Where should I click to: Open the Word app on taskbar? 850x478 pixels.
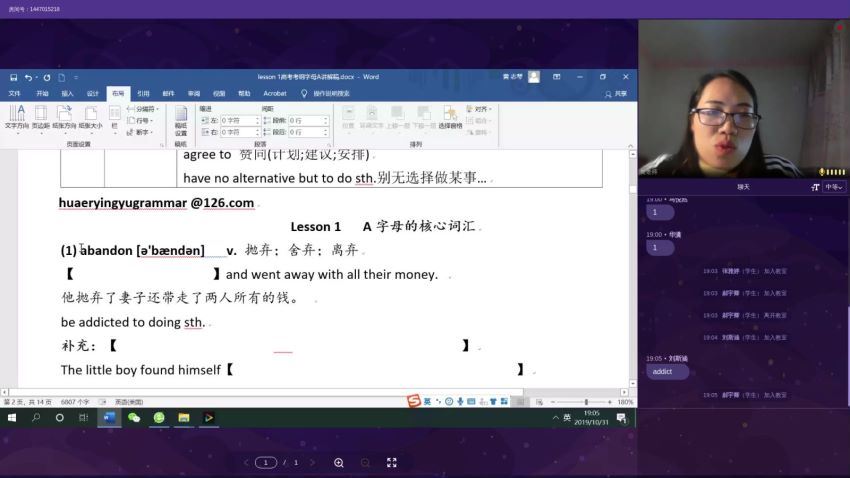point(109,417)
